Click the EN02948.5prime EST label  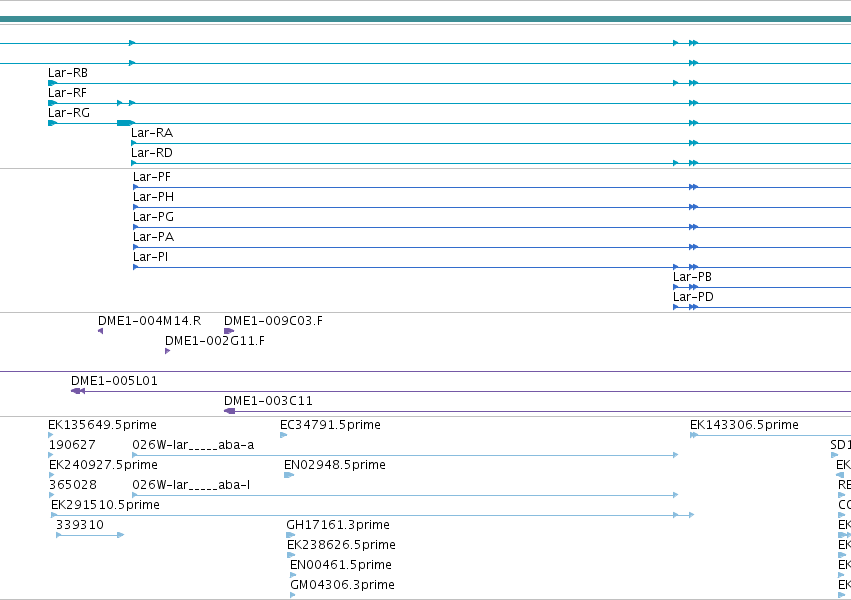[335, 465]
